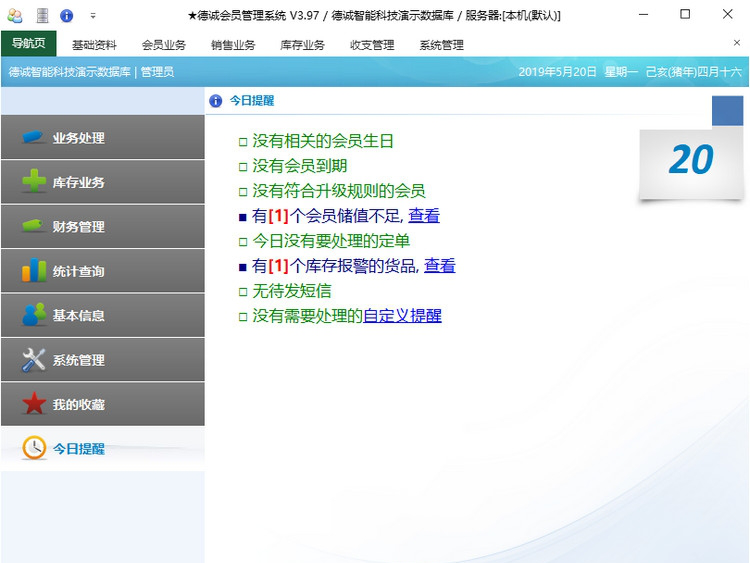Select 今日提醒 in the sidebar
This screenshot has width=750, height=585.
tap(103, 449)
